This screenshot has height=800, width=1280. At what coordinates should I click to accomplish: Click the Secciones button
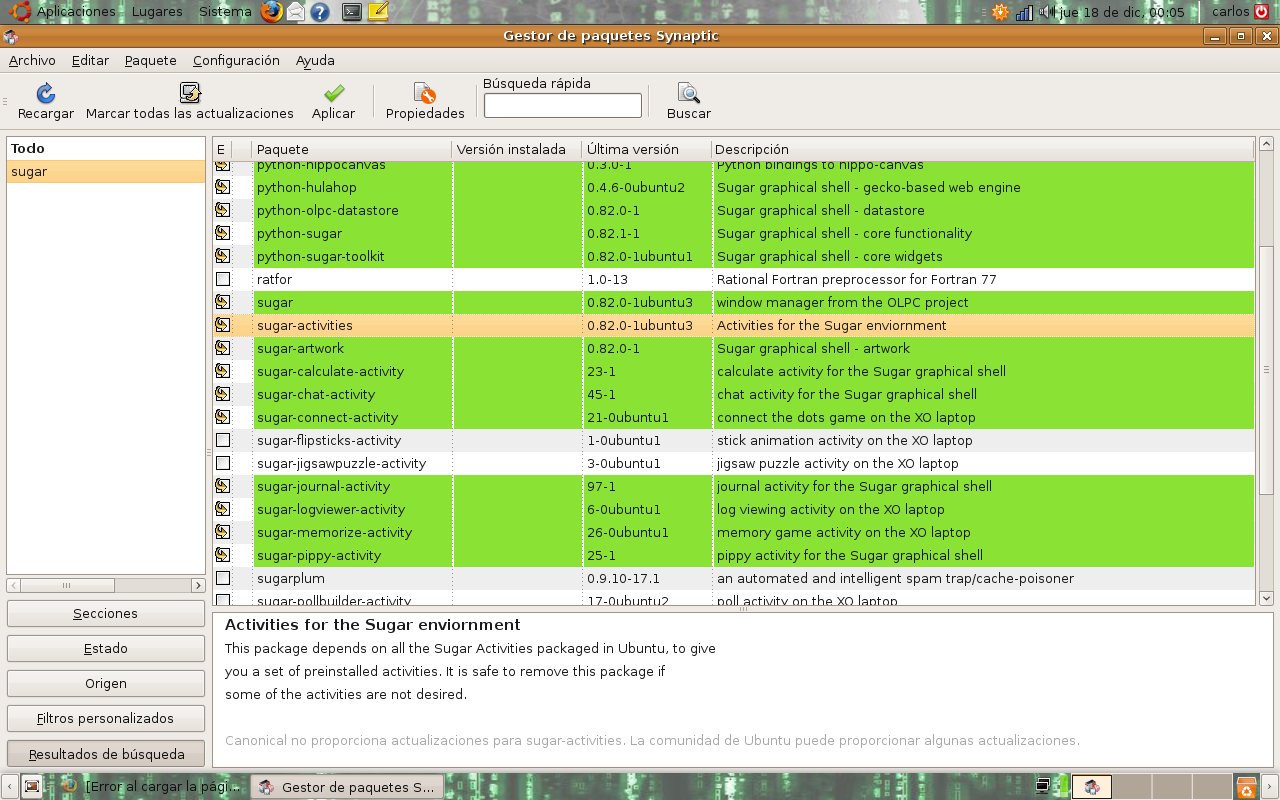point(106,613)
